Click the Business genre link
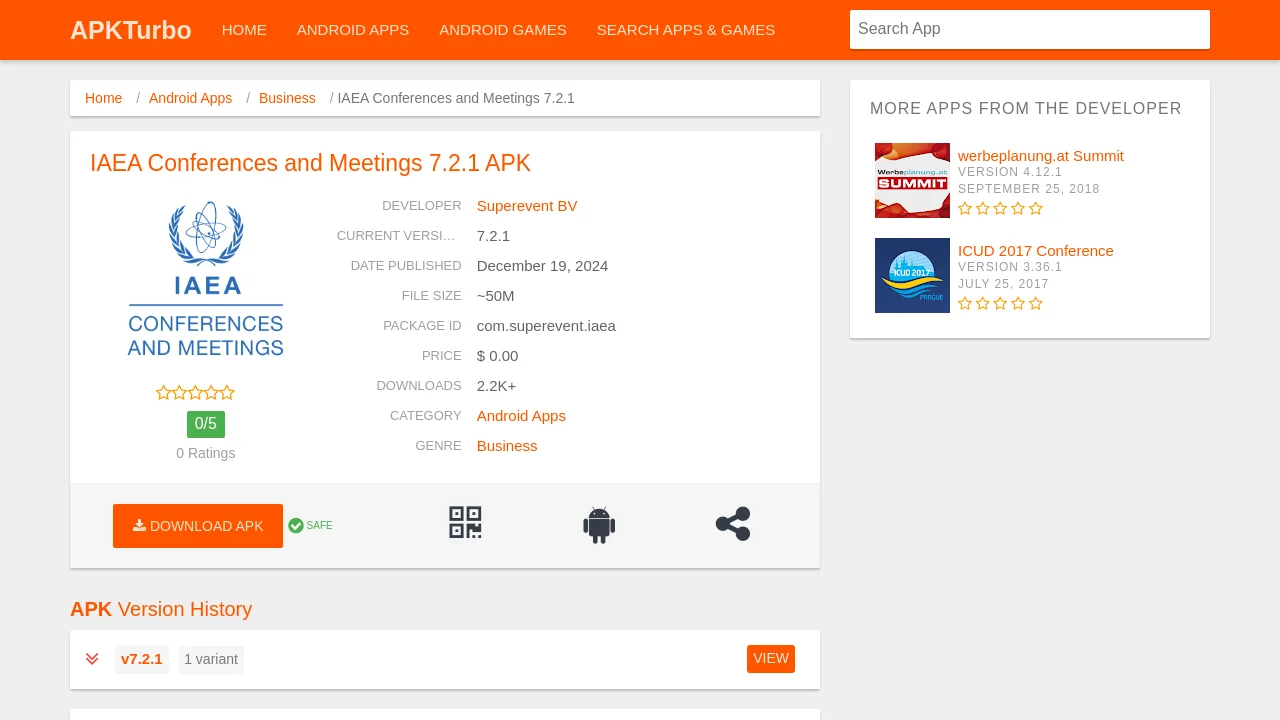This screenshot has height=720, width=1280. (x=507, y=446)
